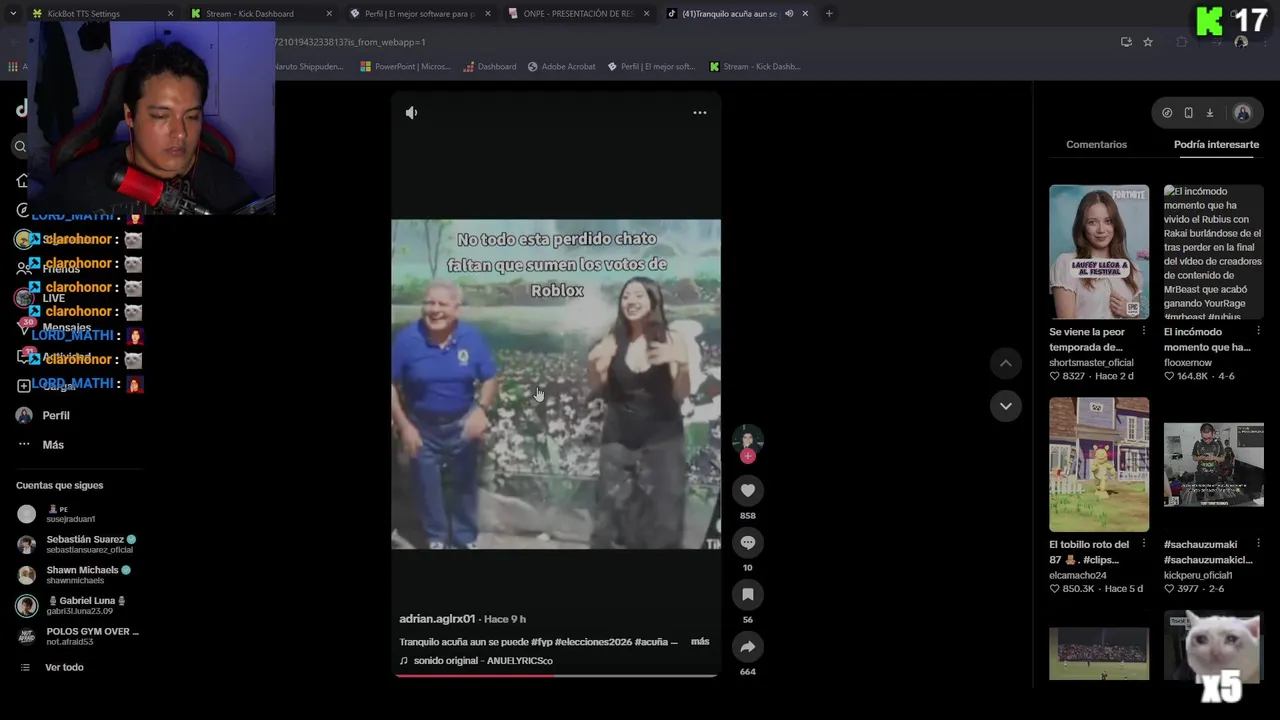
Task: Go to the next video with down chevron
Action: coord(1006,406)
